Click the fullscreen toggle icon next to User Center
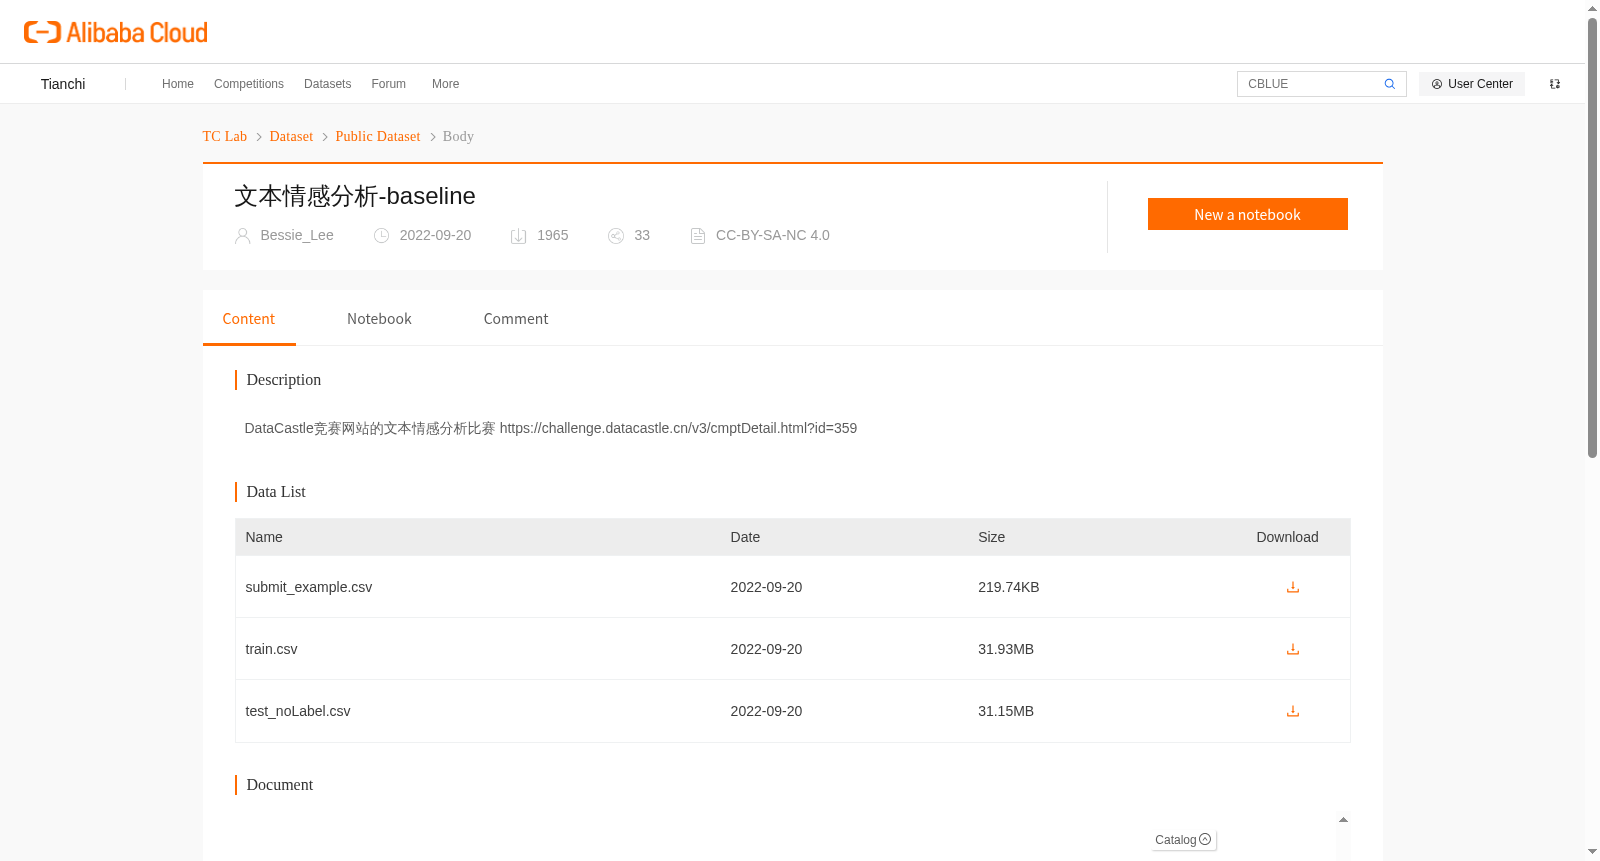The width and height of the screenshot is (1600, 861). point(1555,84)
